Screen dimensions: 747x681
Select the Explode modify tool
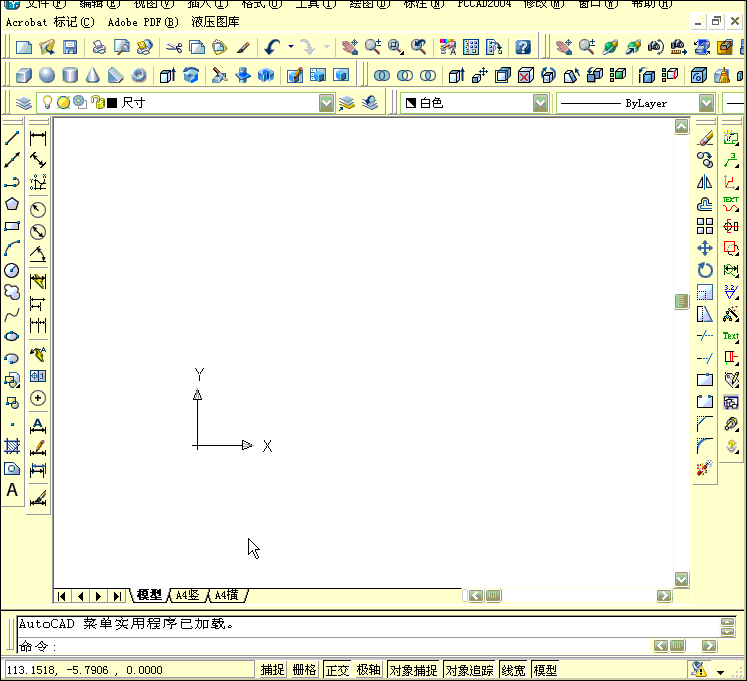pyautogui.click(x=705, y=468)
